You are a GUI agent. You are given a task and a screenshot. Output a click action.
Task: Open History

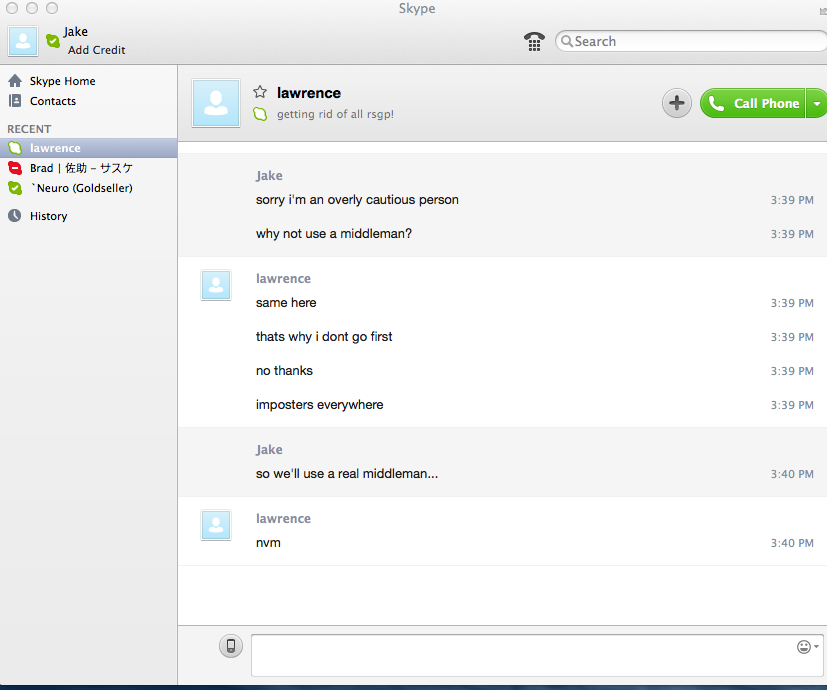pyautogui.click(x=49, y=216)
